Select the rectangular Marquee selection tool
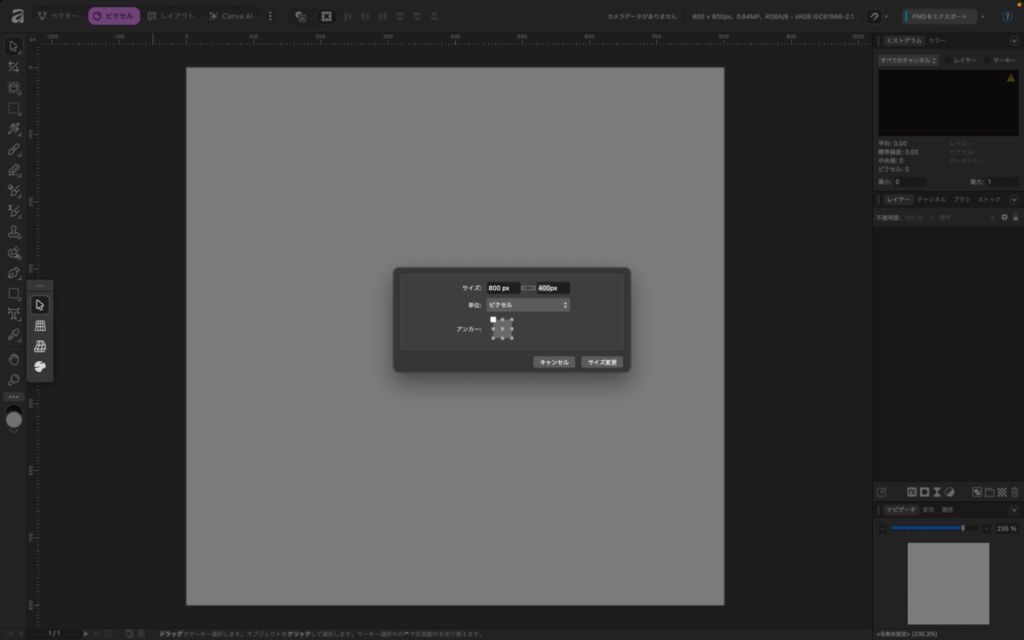Screen dimensions: 1024x640 (14, 109)
